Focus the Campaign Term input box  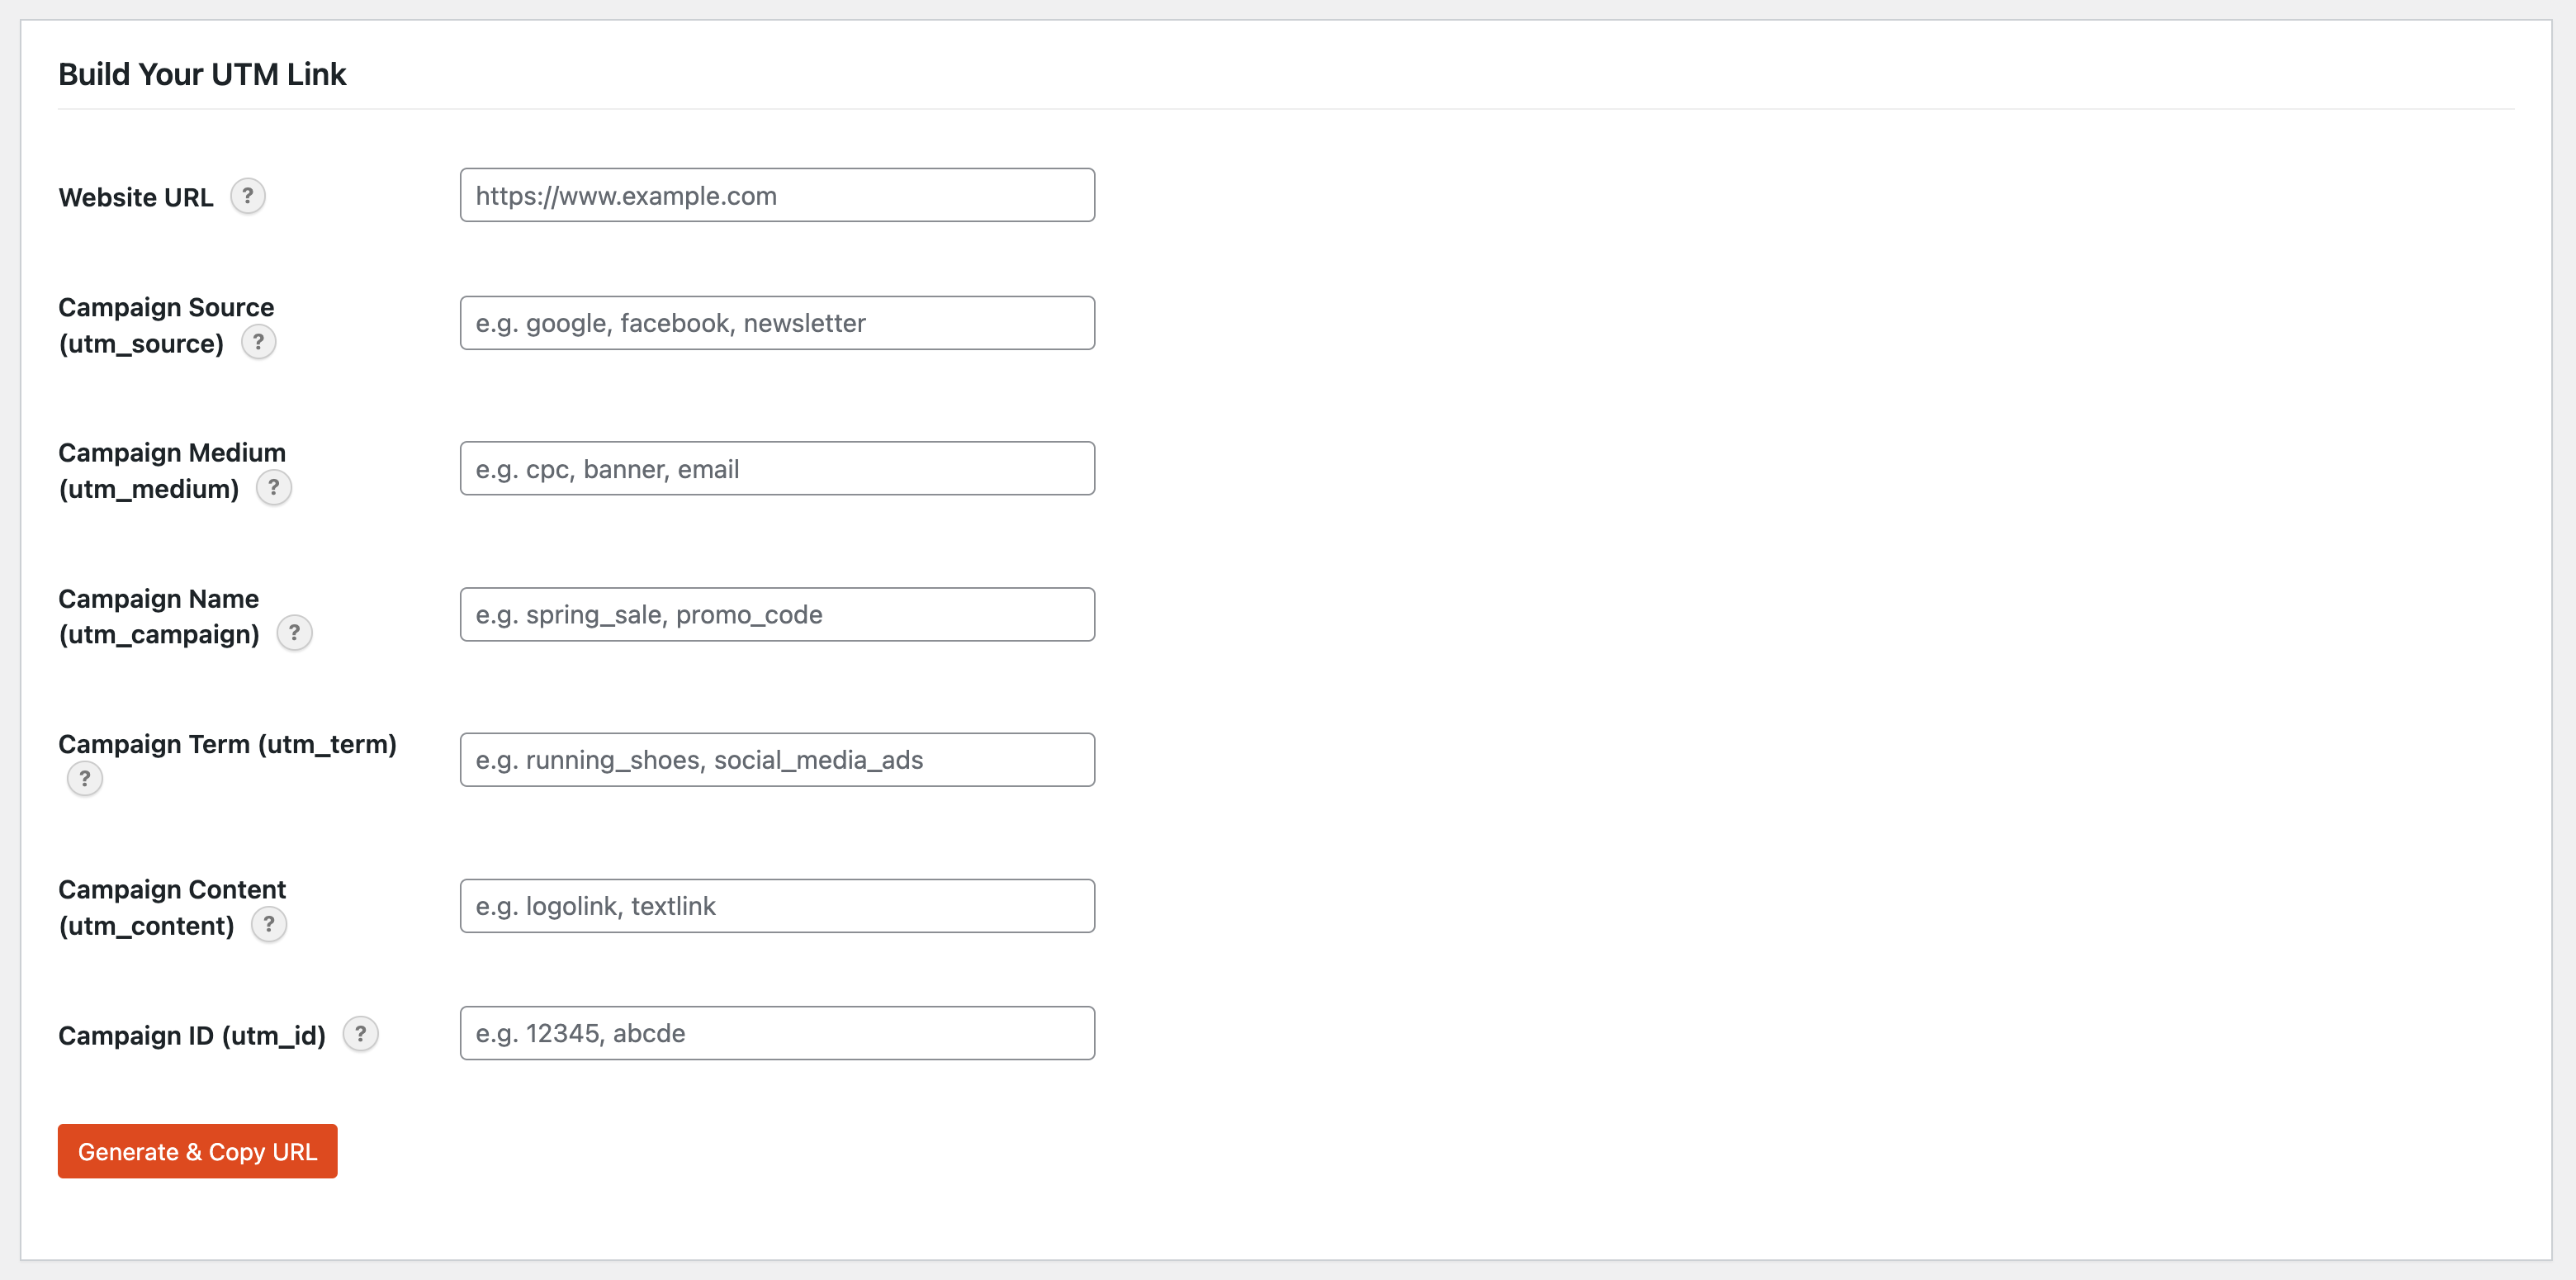(777, 760)
